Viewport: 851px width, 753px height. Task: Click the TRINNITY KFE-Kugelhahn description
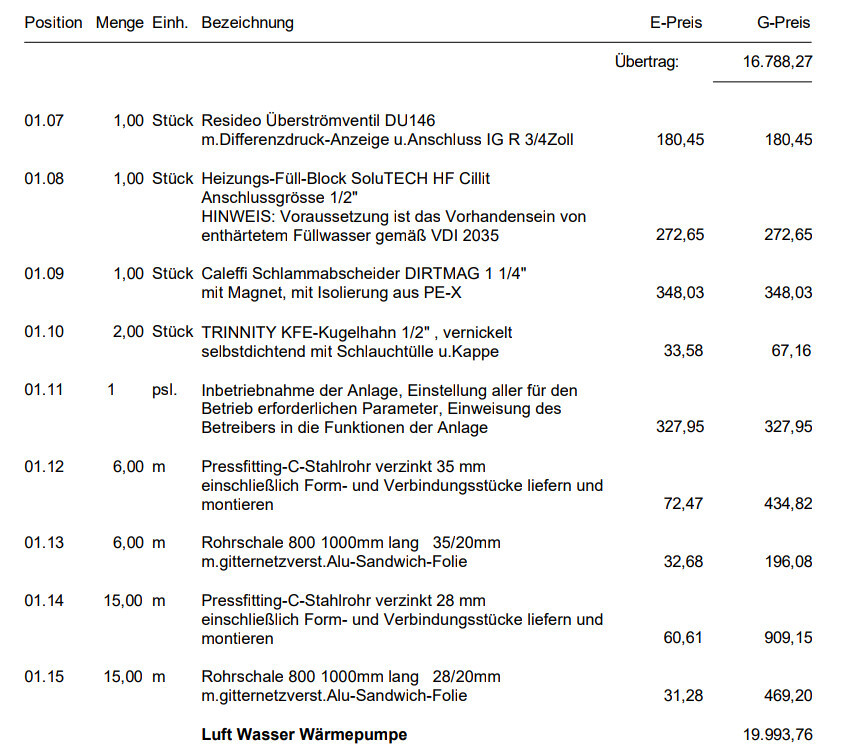tap(356, 331)
